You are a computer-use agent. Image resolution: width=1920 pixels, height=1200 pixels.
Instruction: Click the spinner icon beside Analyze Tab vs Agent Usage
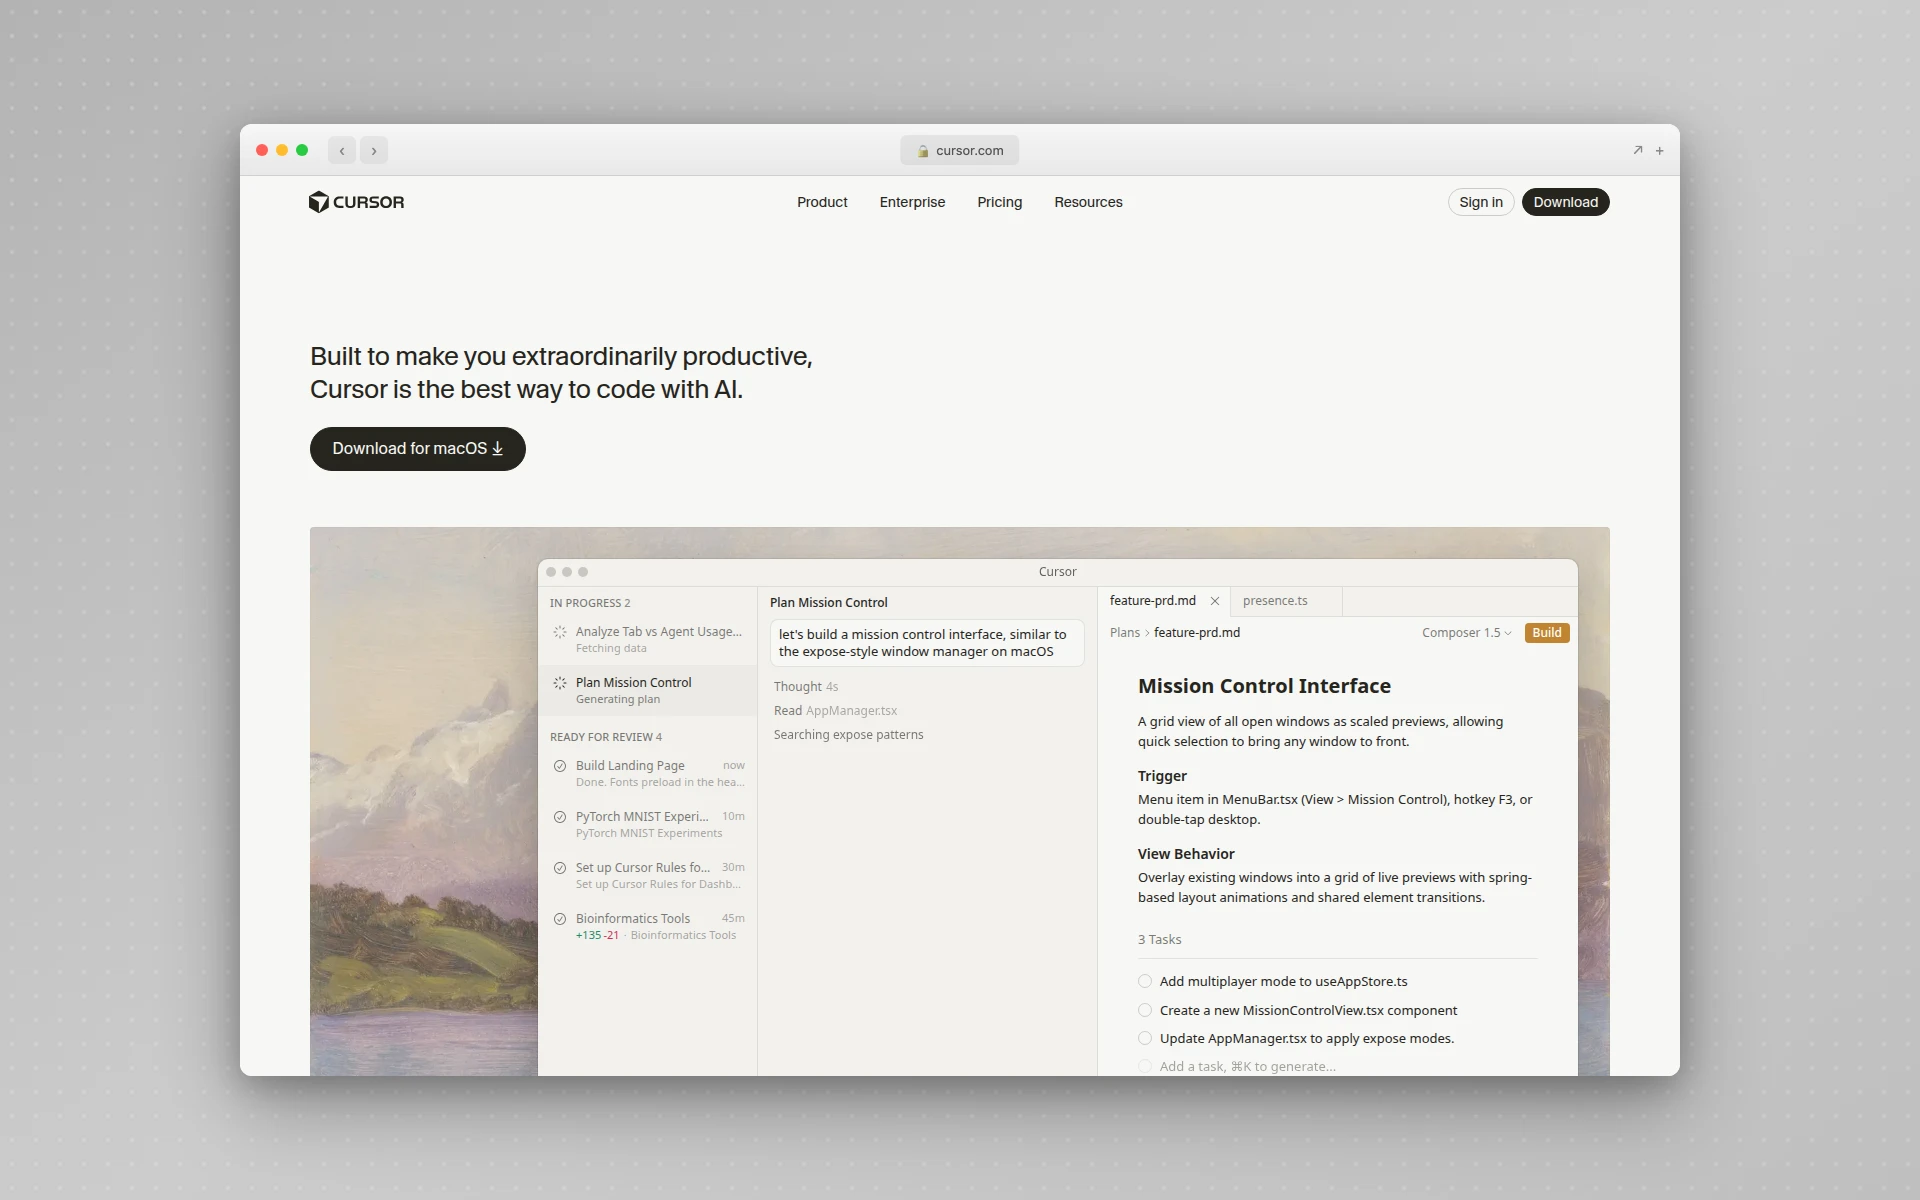[x=559, y=632]
